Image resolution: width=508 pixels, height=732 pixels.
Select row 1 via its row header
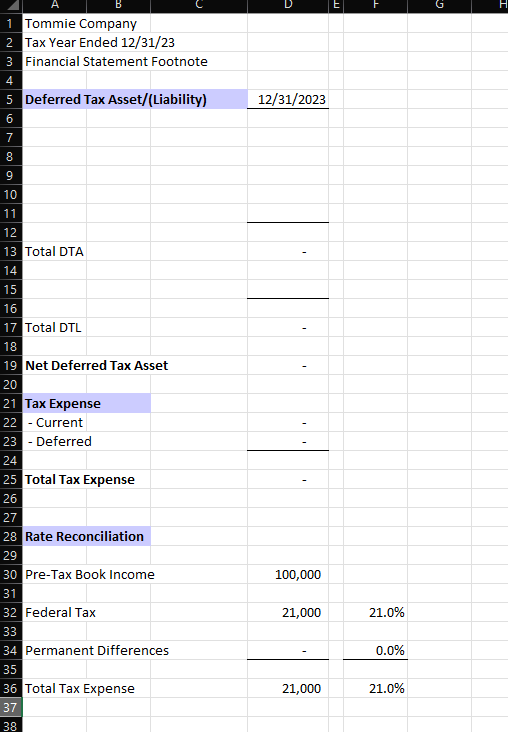pos(11,23)
